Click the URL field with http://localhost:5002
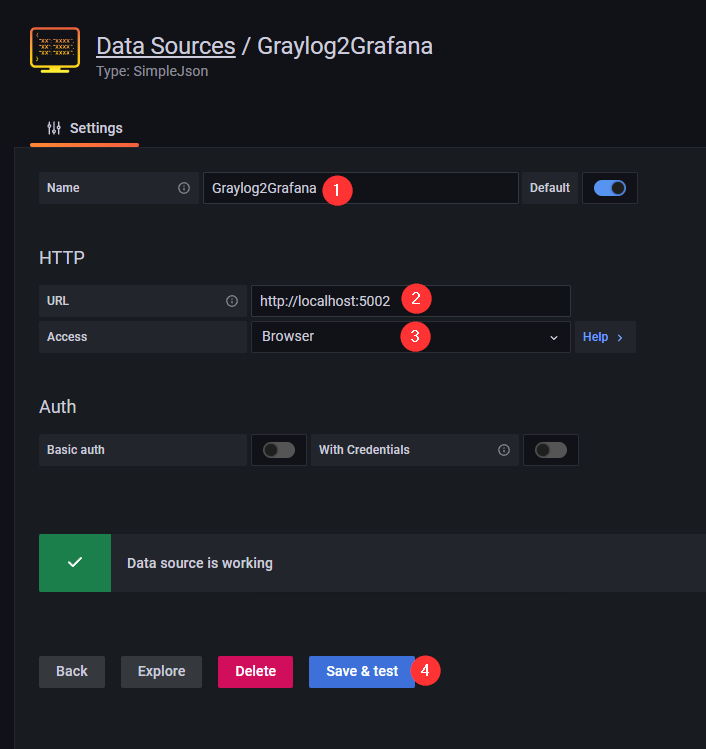The width and height of the screenshot is (706, 749). click(411, 301)
